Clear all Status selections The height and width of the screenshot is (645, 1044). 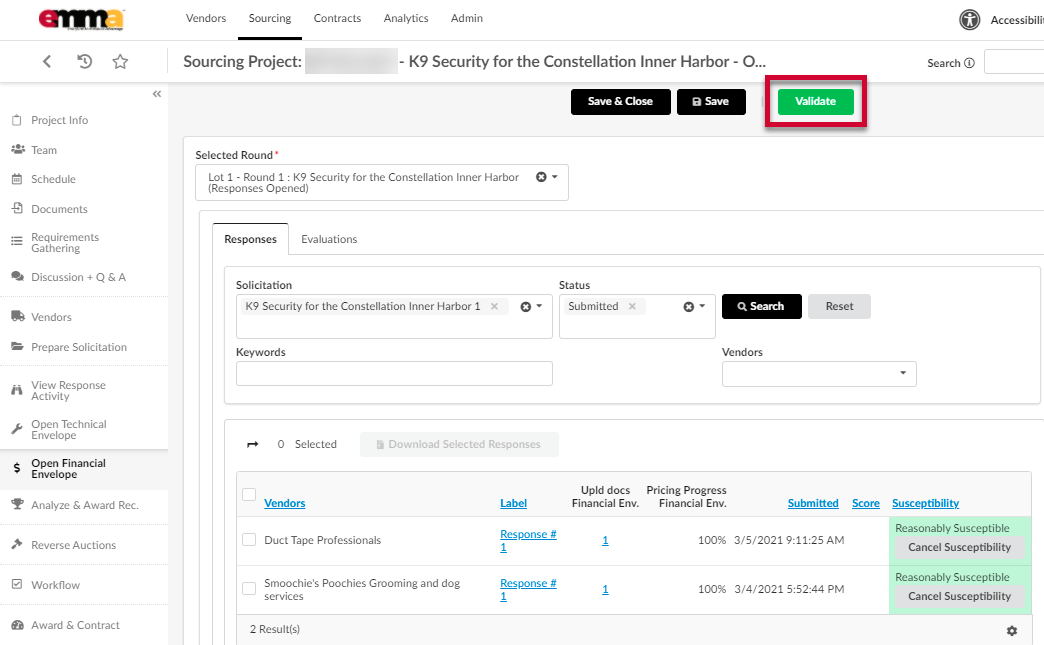688,307
